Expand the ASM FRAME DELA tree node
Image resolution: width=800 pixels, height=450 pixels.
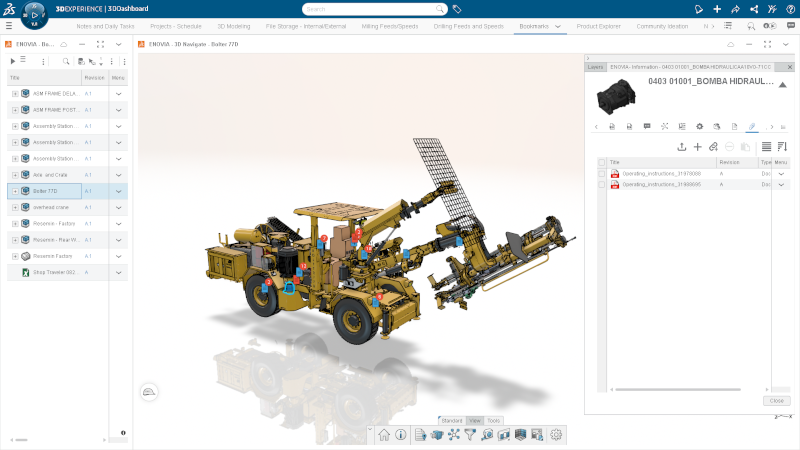point(15,94)
